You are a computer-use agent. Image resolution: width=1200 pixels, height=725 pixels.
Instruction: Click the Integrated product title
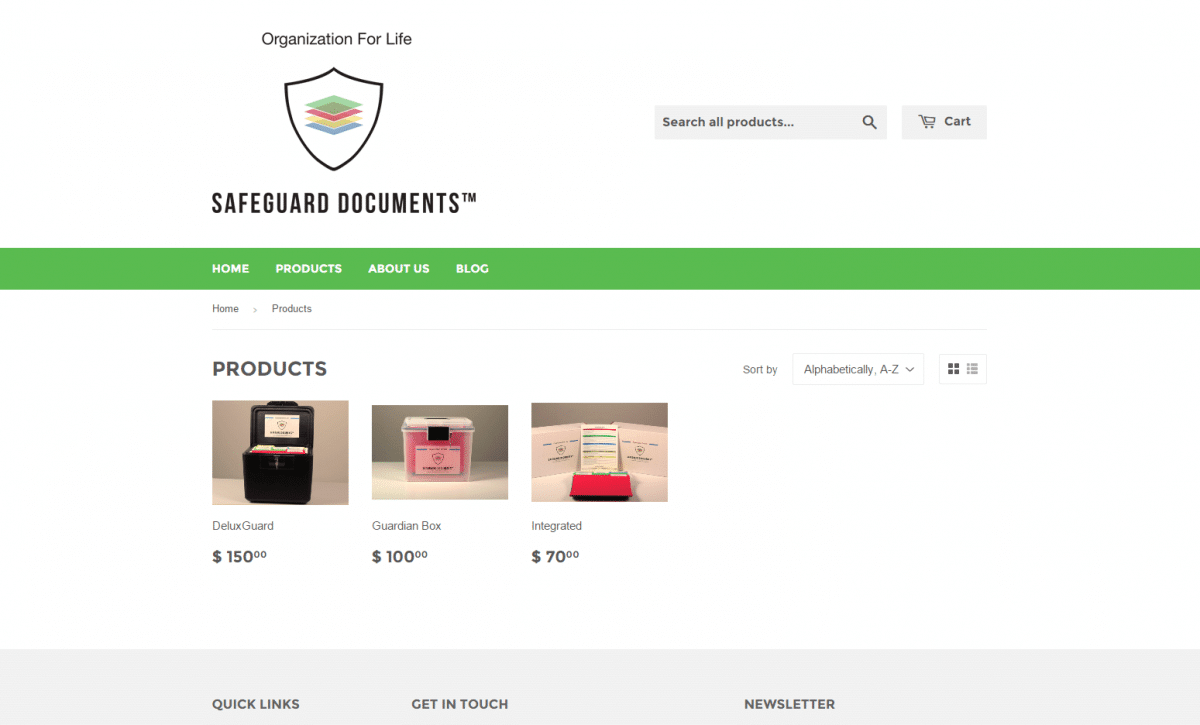point(556,526)
